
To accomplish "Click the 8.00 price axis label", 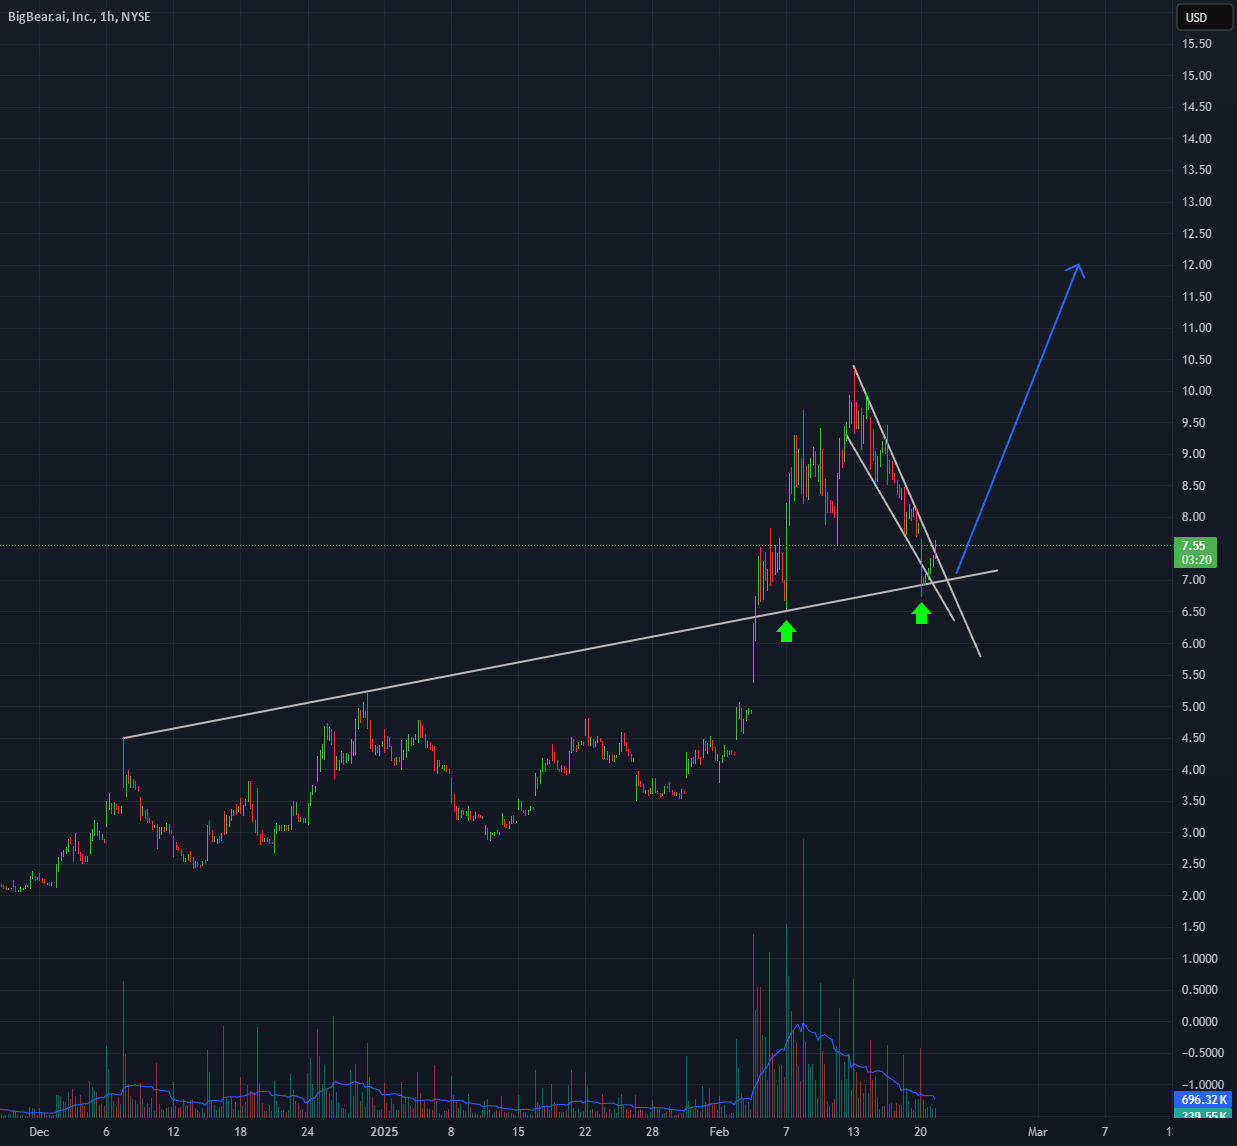I will tap(1193, 517).
